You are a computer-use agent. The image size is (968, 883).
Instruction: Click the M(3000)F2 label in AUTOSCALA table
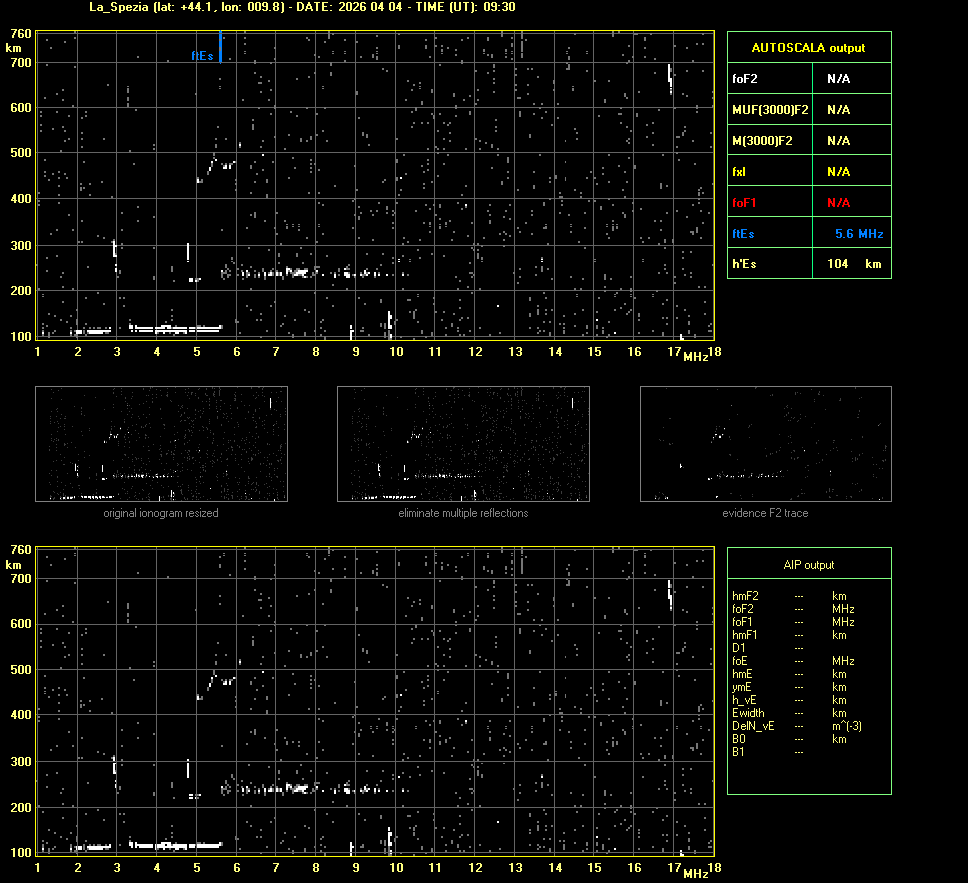click(x=762, y=141)
